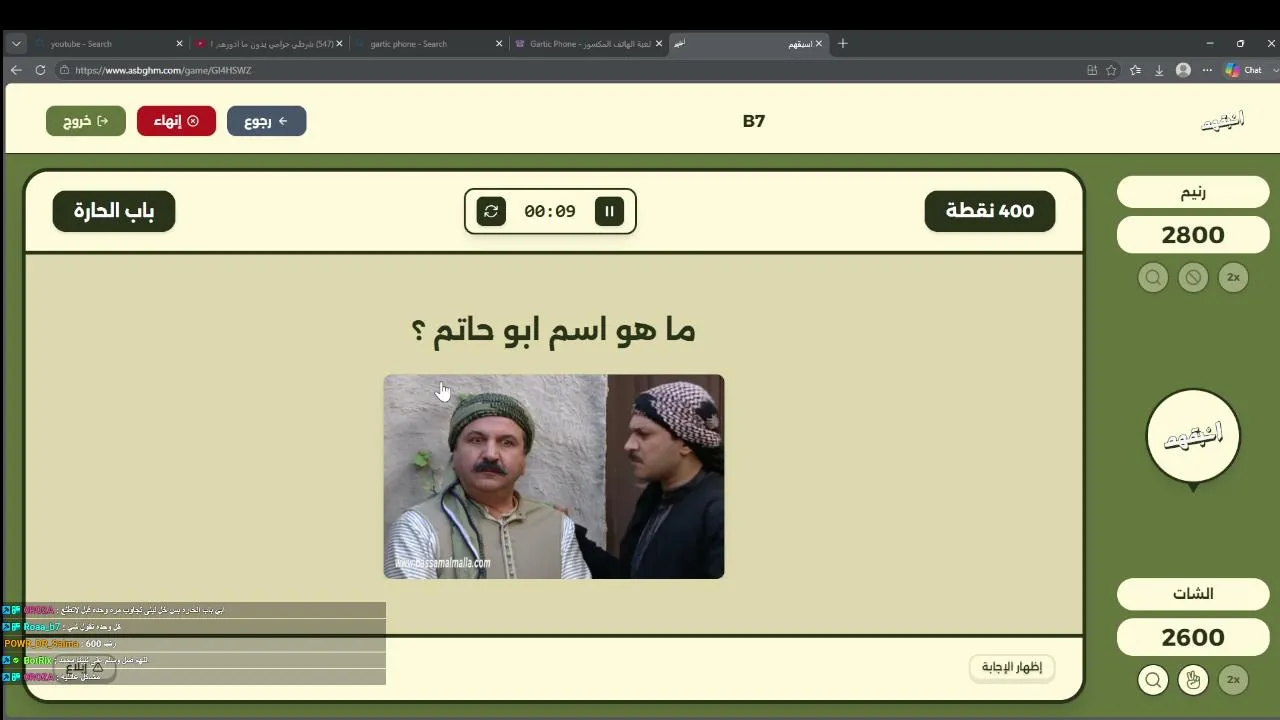Use the magnifier helper for team رنيم
Screen dimensions: 1280x720
click(x=1153, y=277)
